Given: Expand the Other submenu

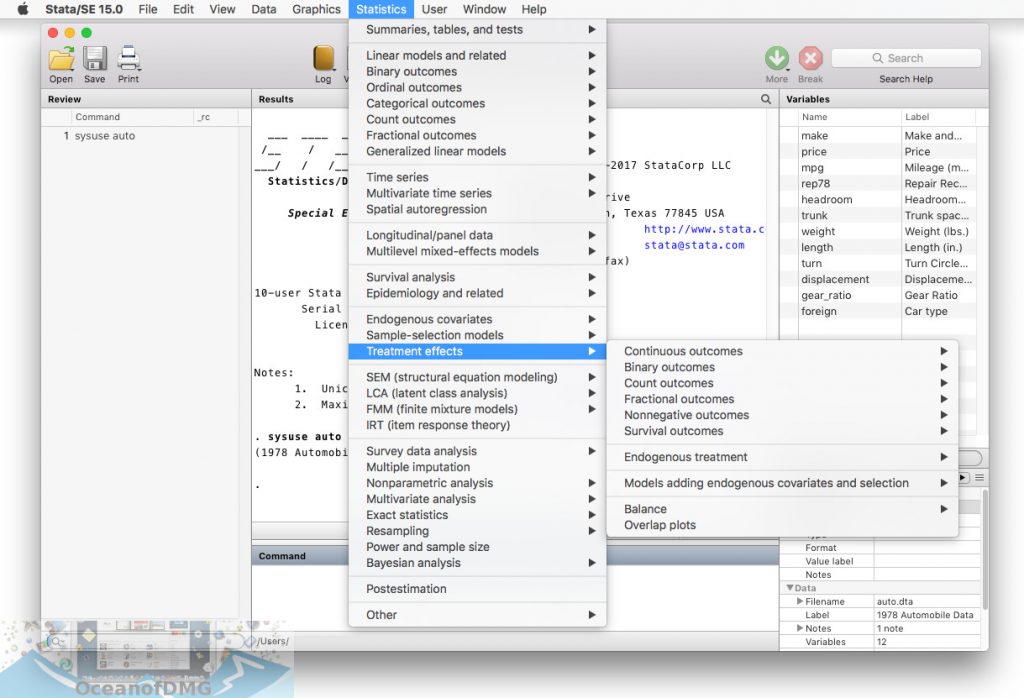Looking at the screenshot, I should (477, 615).
